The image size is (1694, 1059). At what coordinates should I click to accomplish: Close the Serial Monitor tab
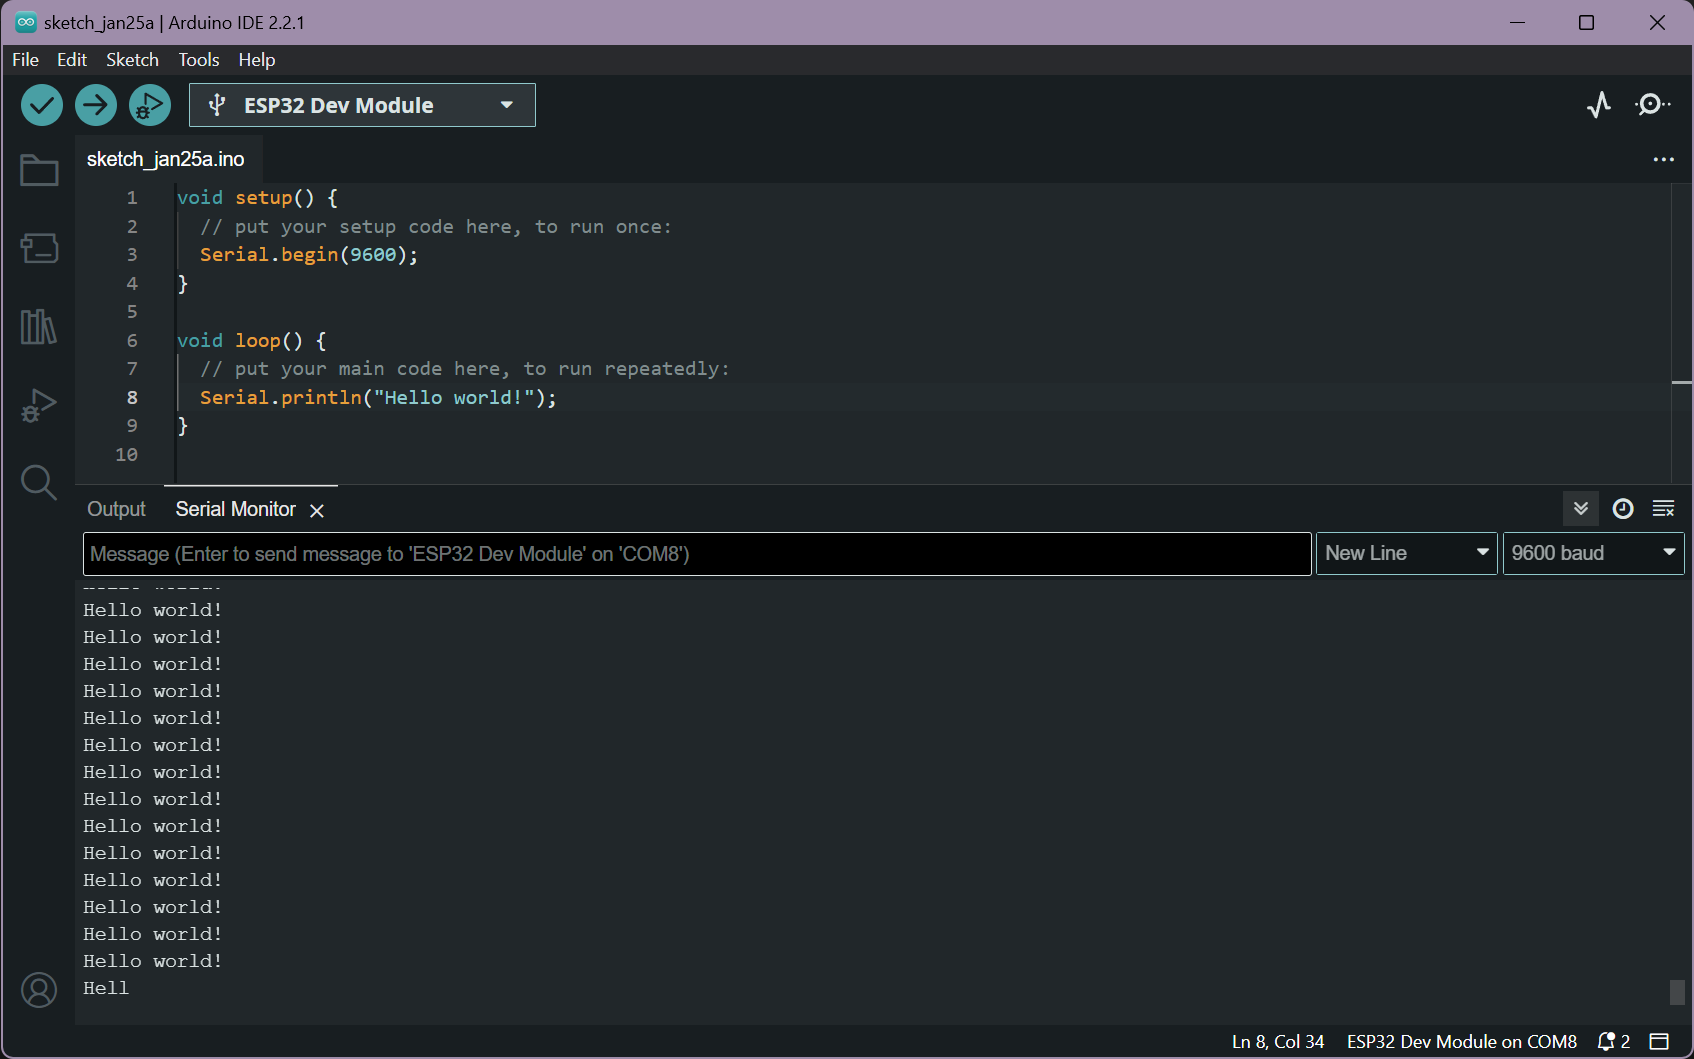(x=317, y=511)
